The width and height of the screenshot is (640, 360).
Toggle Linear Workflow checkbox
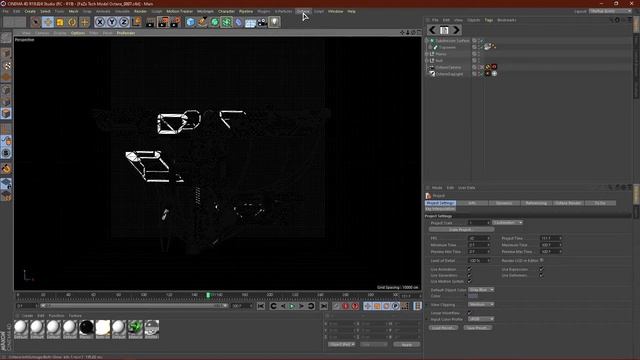(469, 313)
